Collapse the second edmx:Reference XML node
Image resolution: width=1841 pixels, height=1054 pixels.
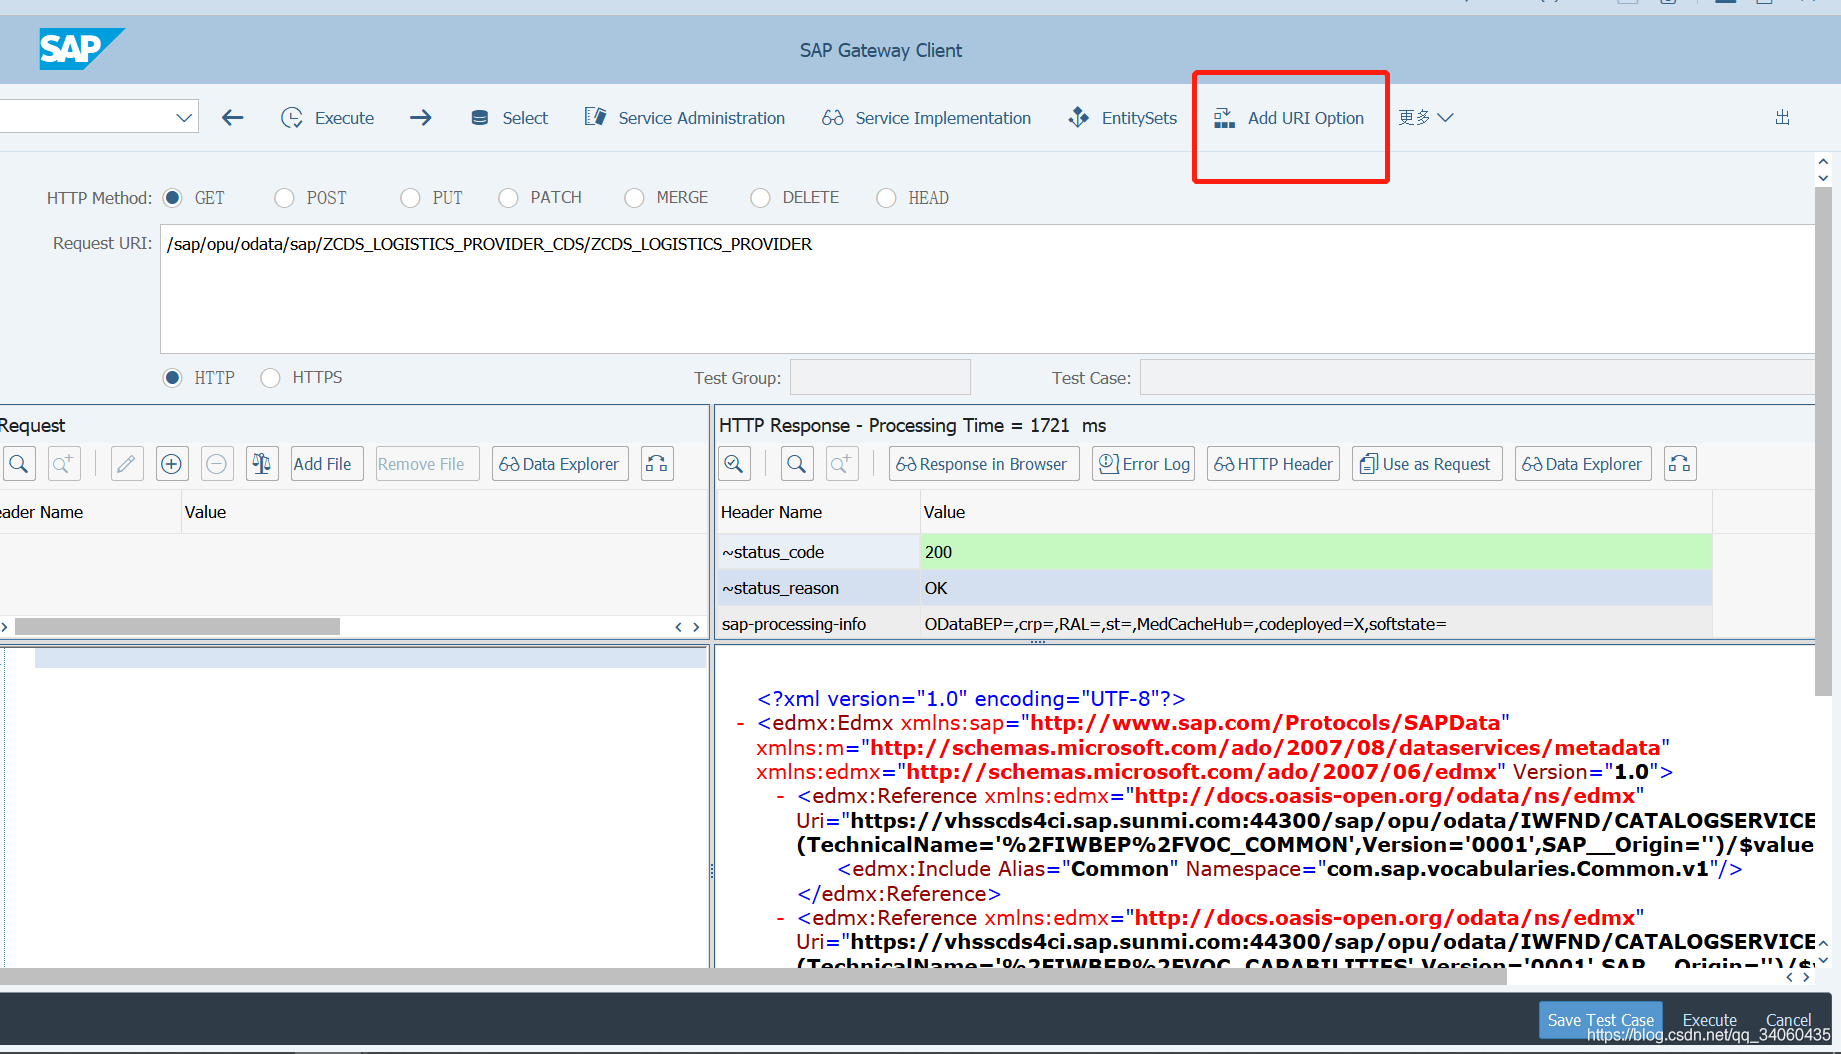click(780, 918)
